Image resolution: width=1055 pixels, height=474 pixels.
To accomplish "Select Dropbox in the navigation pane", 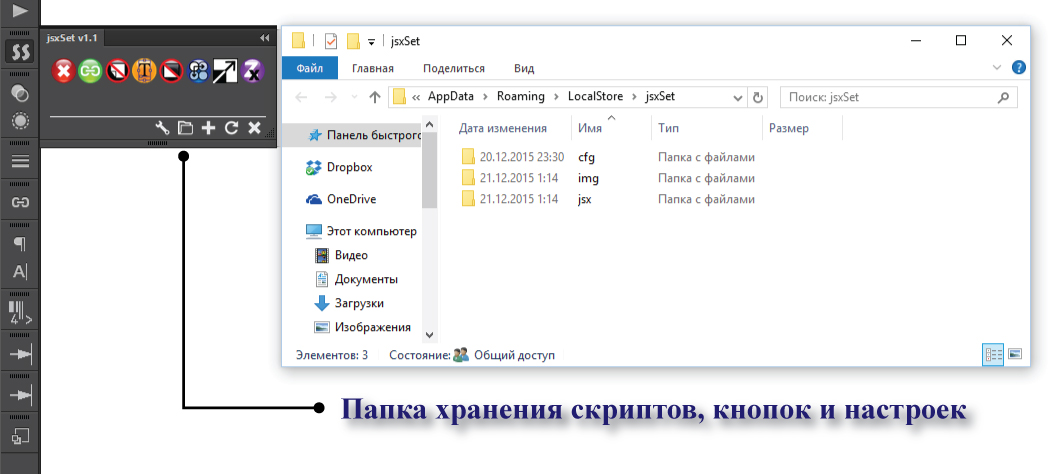I will click(x=350, y=167).
